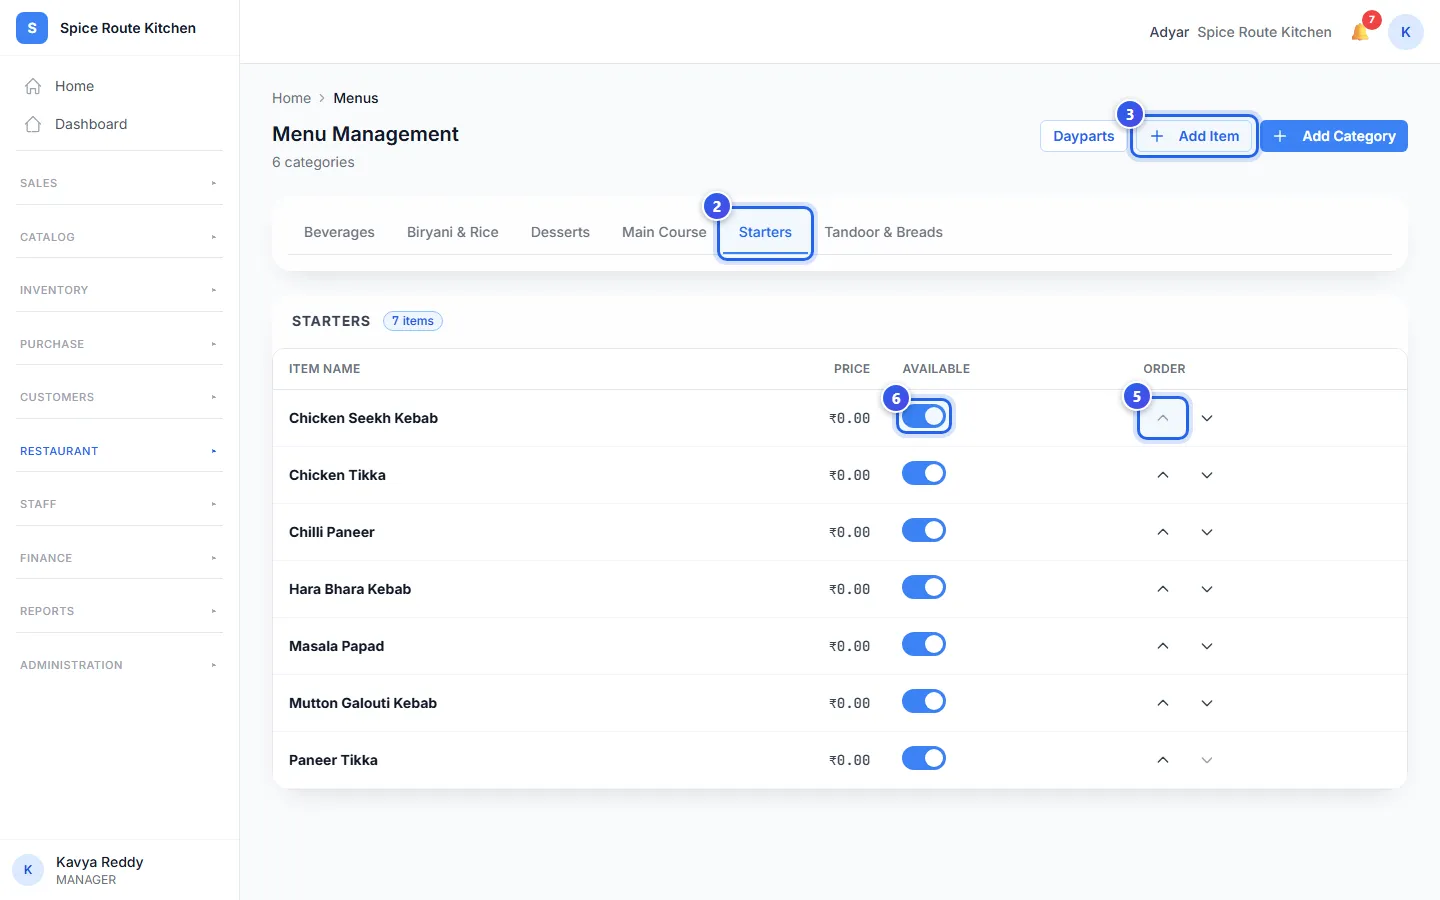Screen dimensions: 1440x900
Task: Switch to the Beverages tab
Action: (339, 232)
